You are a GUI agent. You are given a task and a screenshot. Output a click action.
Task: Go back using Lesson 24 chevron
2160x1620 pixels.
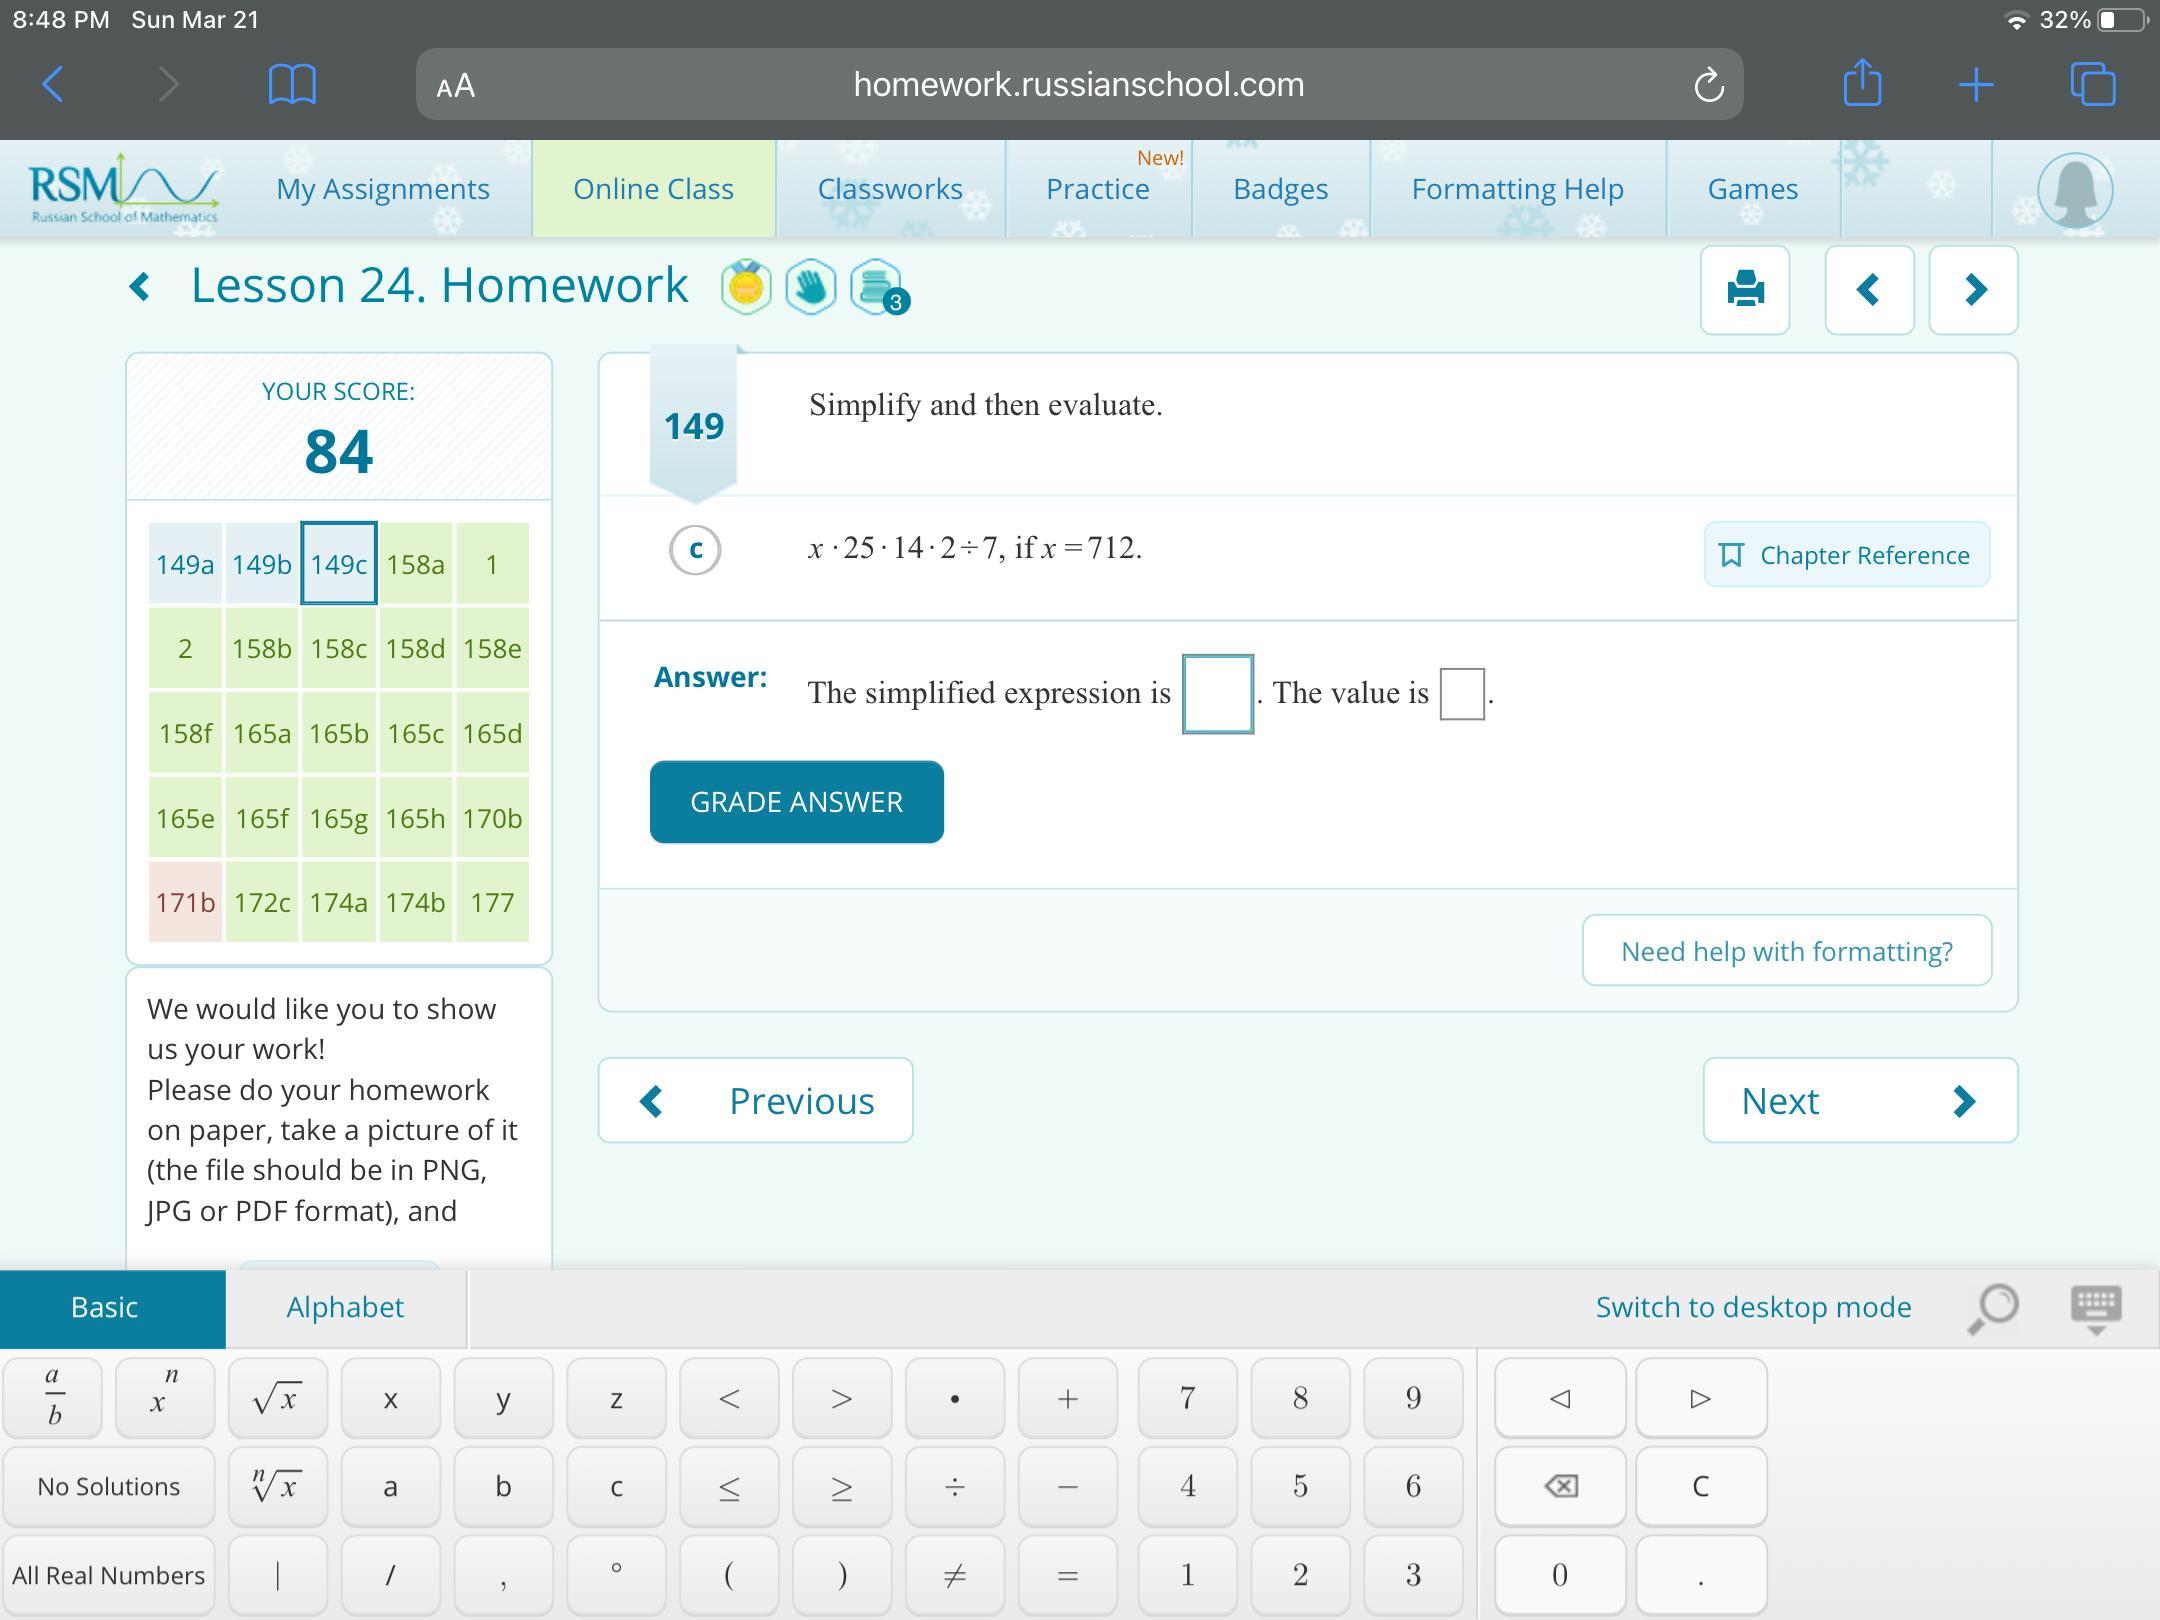[x=141, y=288]
